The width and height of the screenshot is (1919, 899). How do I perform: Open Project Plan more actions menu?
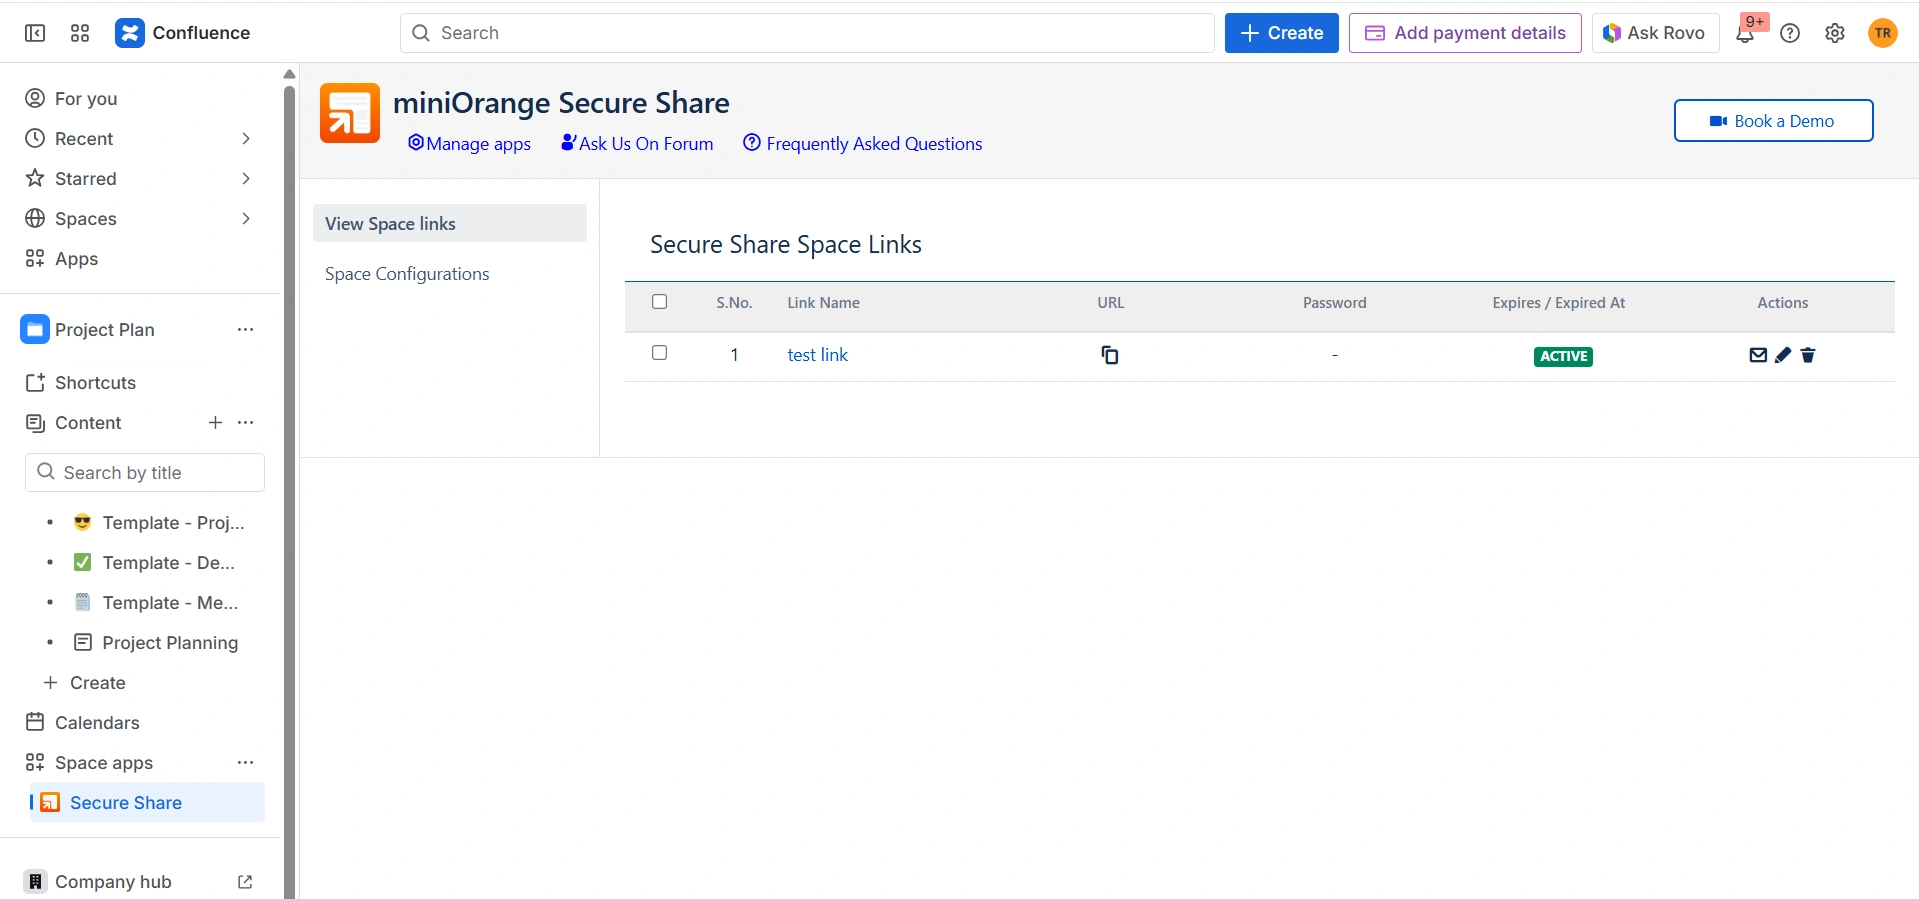(x=246, y=330)
